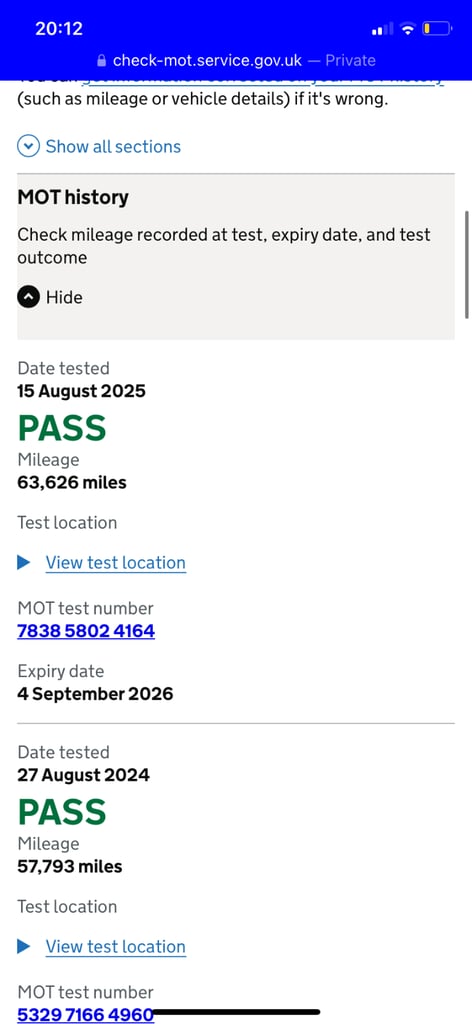
Task: Tap the clock showing 20:12
Action: [59, 29]
